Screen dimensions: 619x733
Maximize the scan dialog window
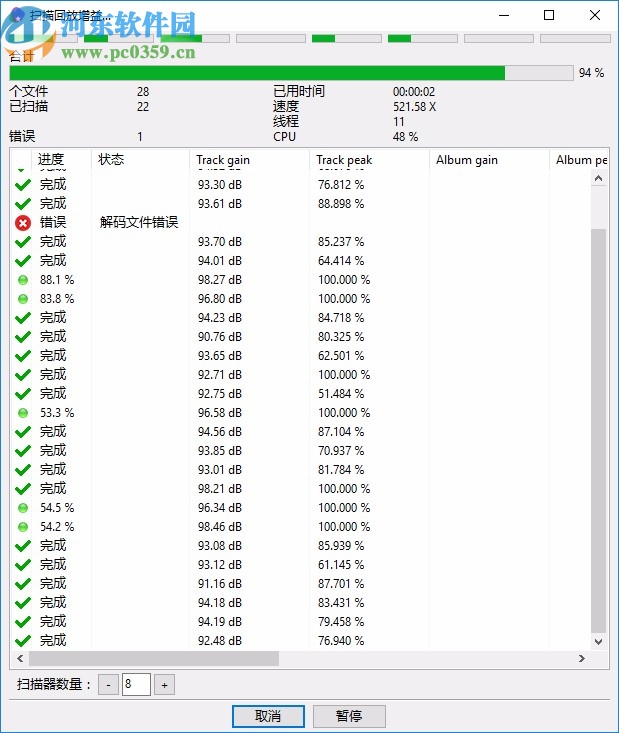pos(549,15)
